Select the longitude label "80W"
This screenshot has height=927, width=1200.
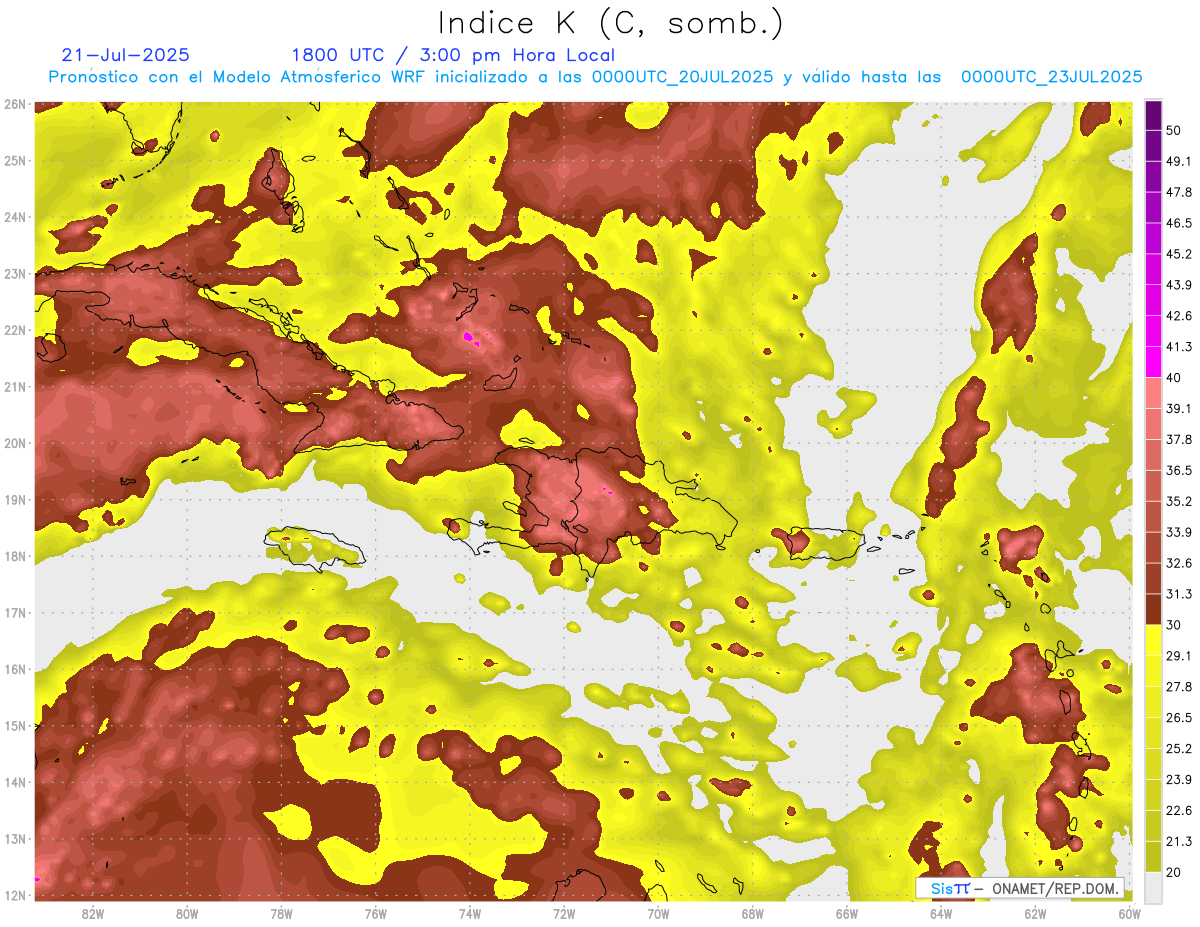(x=187, y=913)
